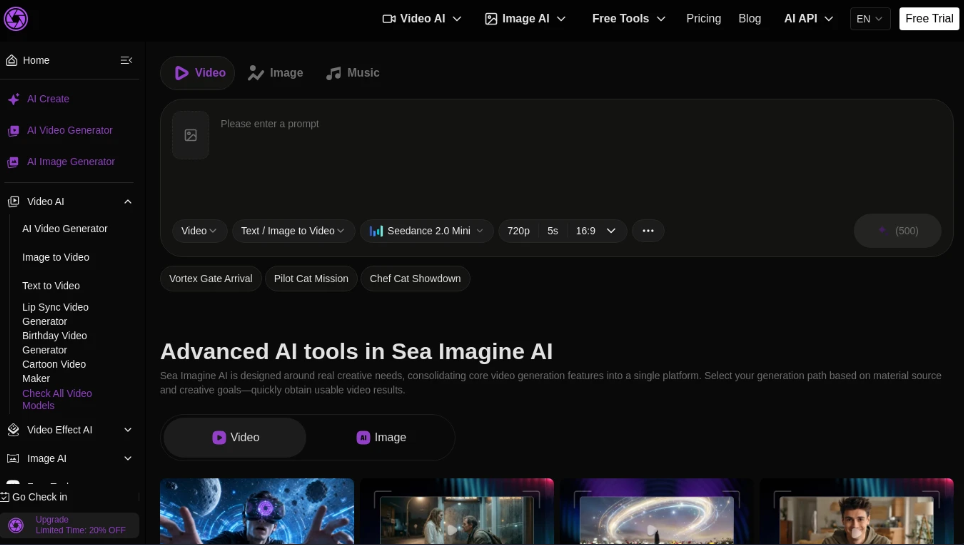Click the Free Trial button

click(x=928, y=18)
